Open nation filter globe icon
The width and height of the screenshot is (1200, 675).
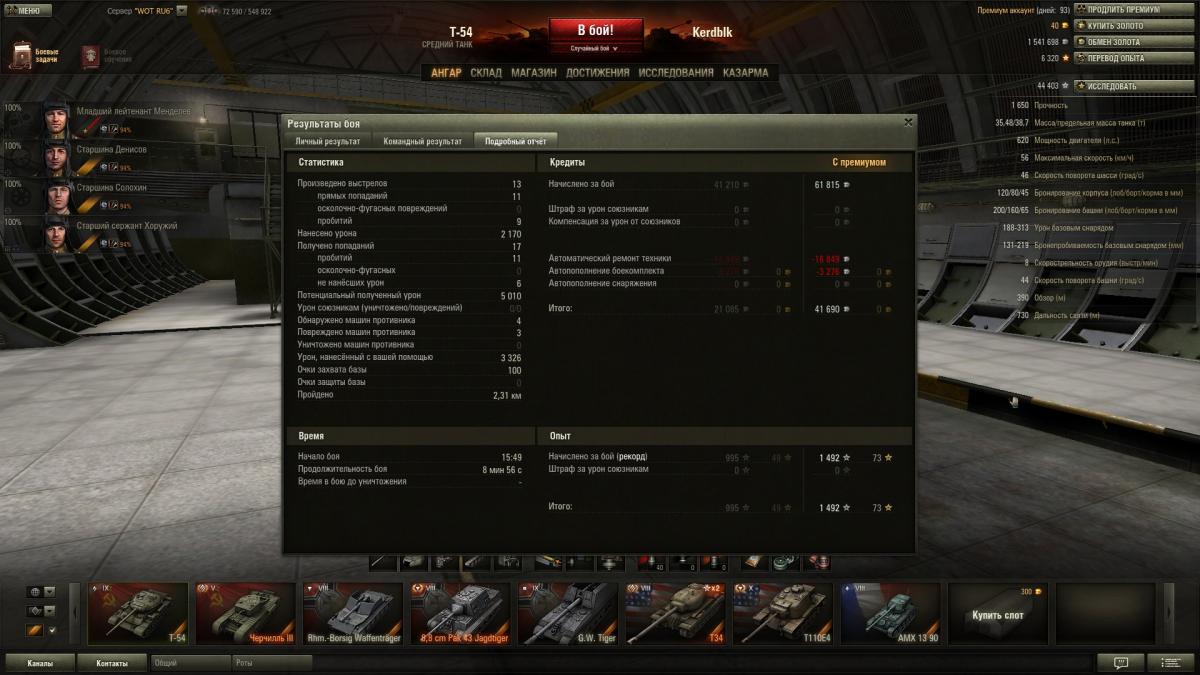pyautogui.click(x=34, y=592)
